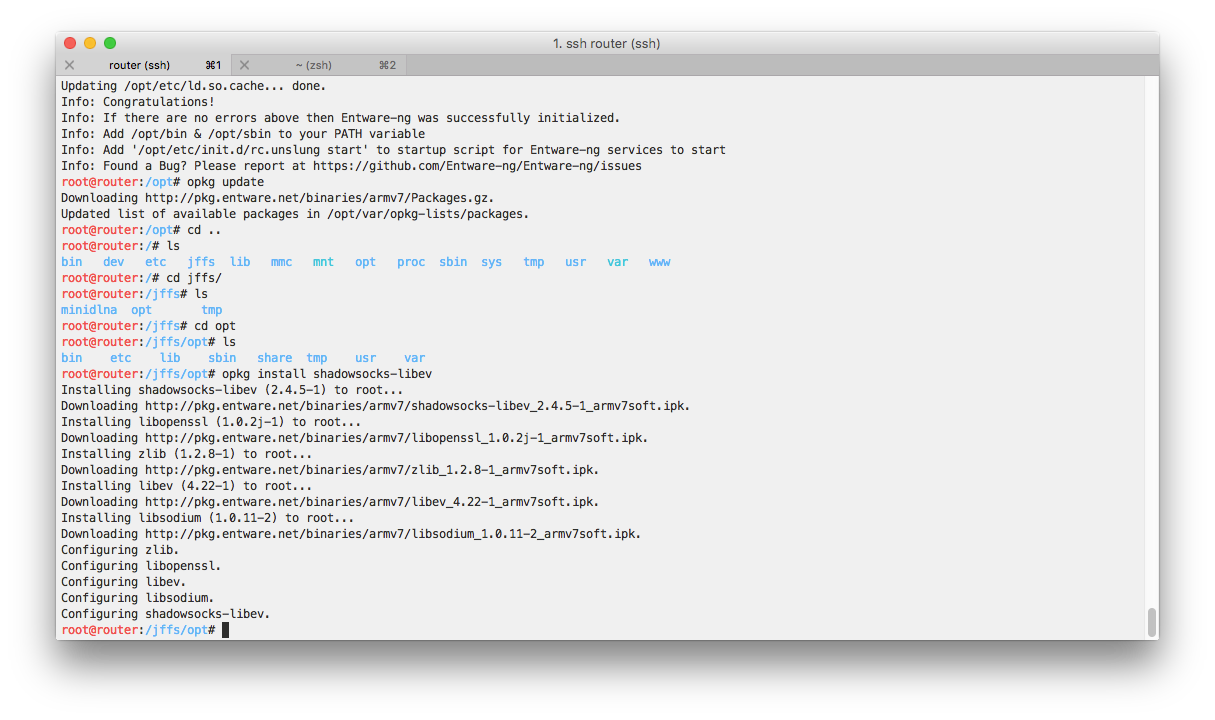This screenshot has width=1215, height=720.
Task: Click the X icon on the router (ssh) tab
Action: pos(69,64)
